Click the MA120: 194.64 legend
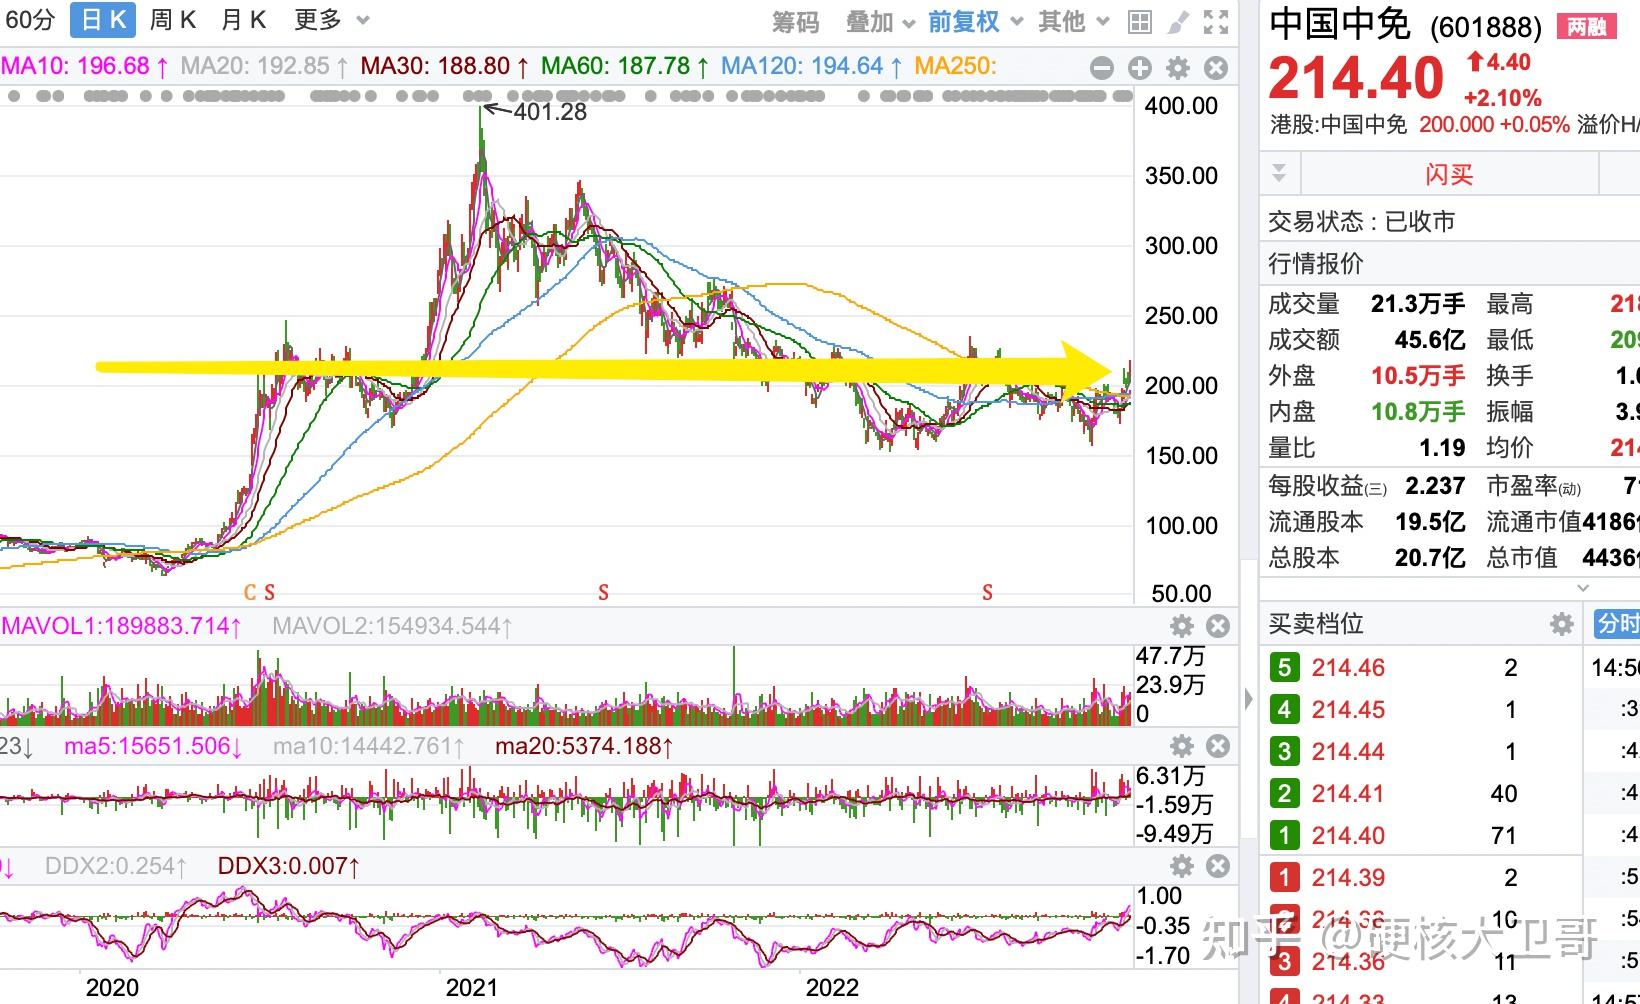The width and height of the screenshot is (1640, 1004). [811, 67]
